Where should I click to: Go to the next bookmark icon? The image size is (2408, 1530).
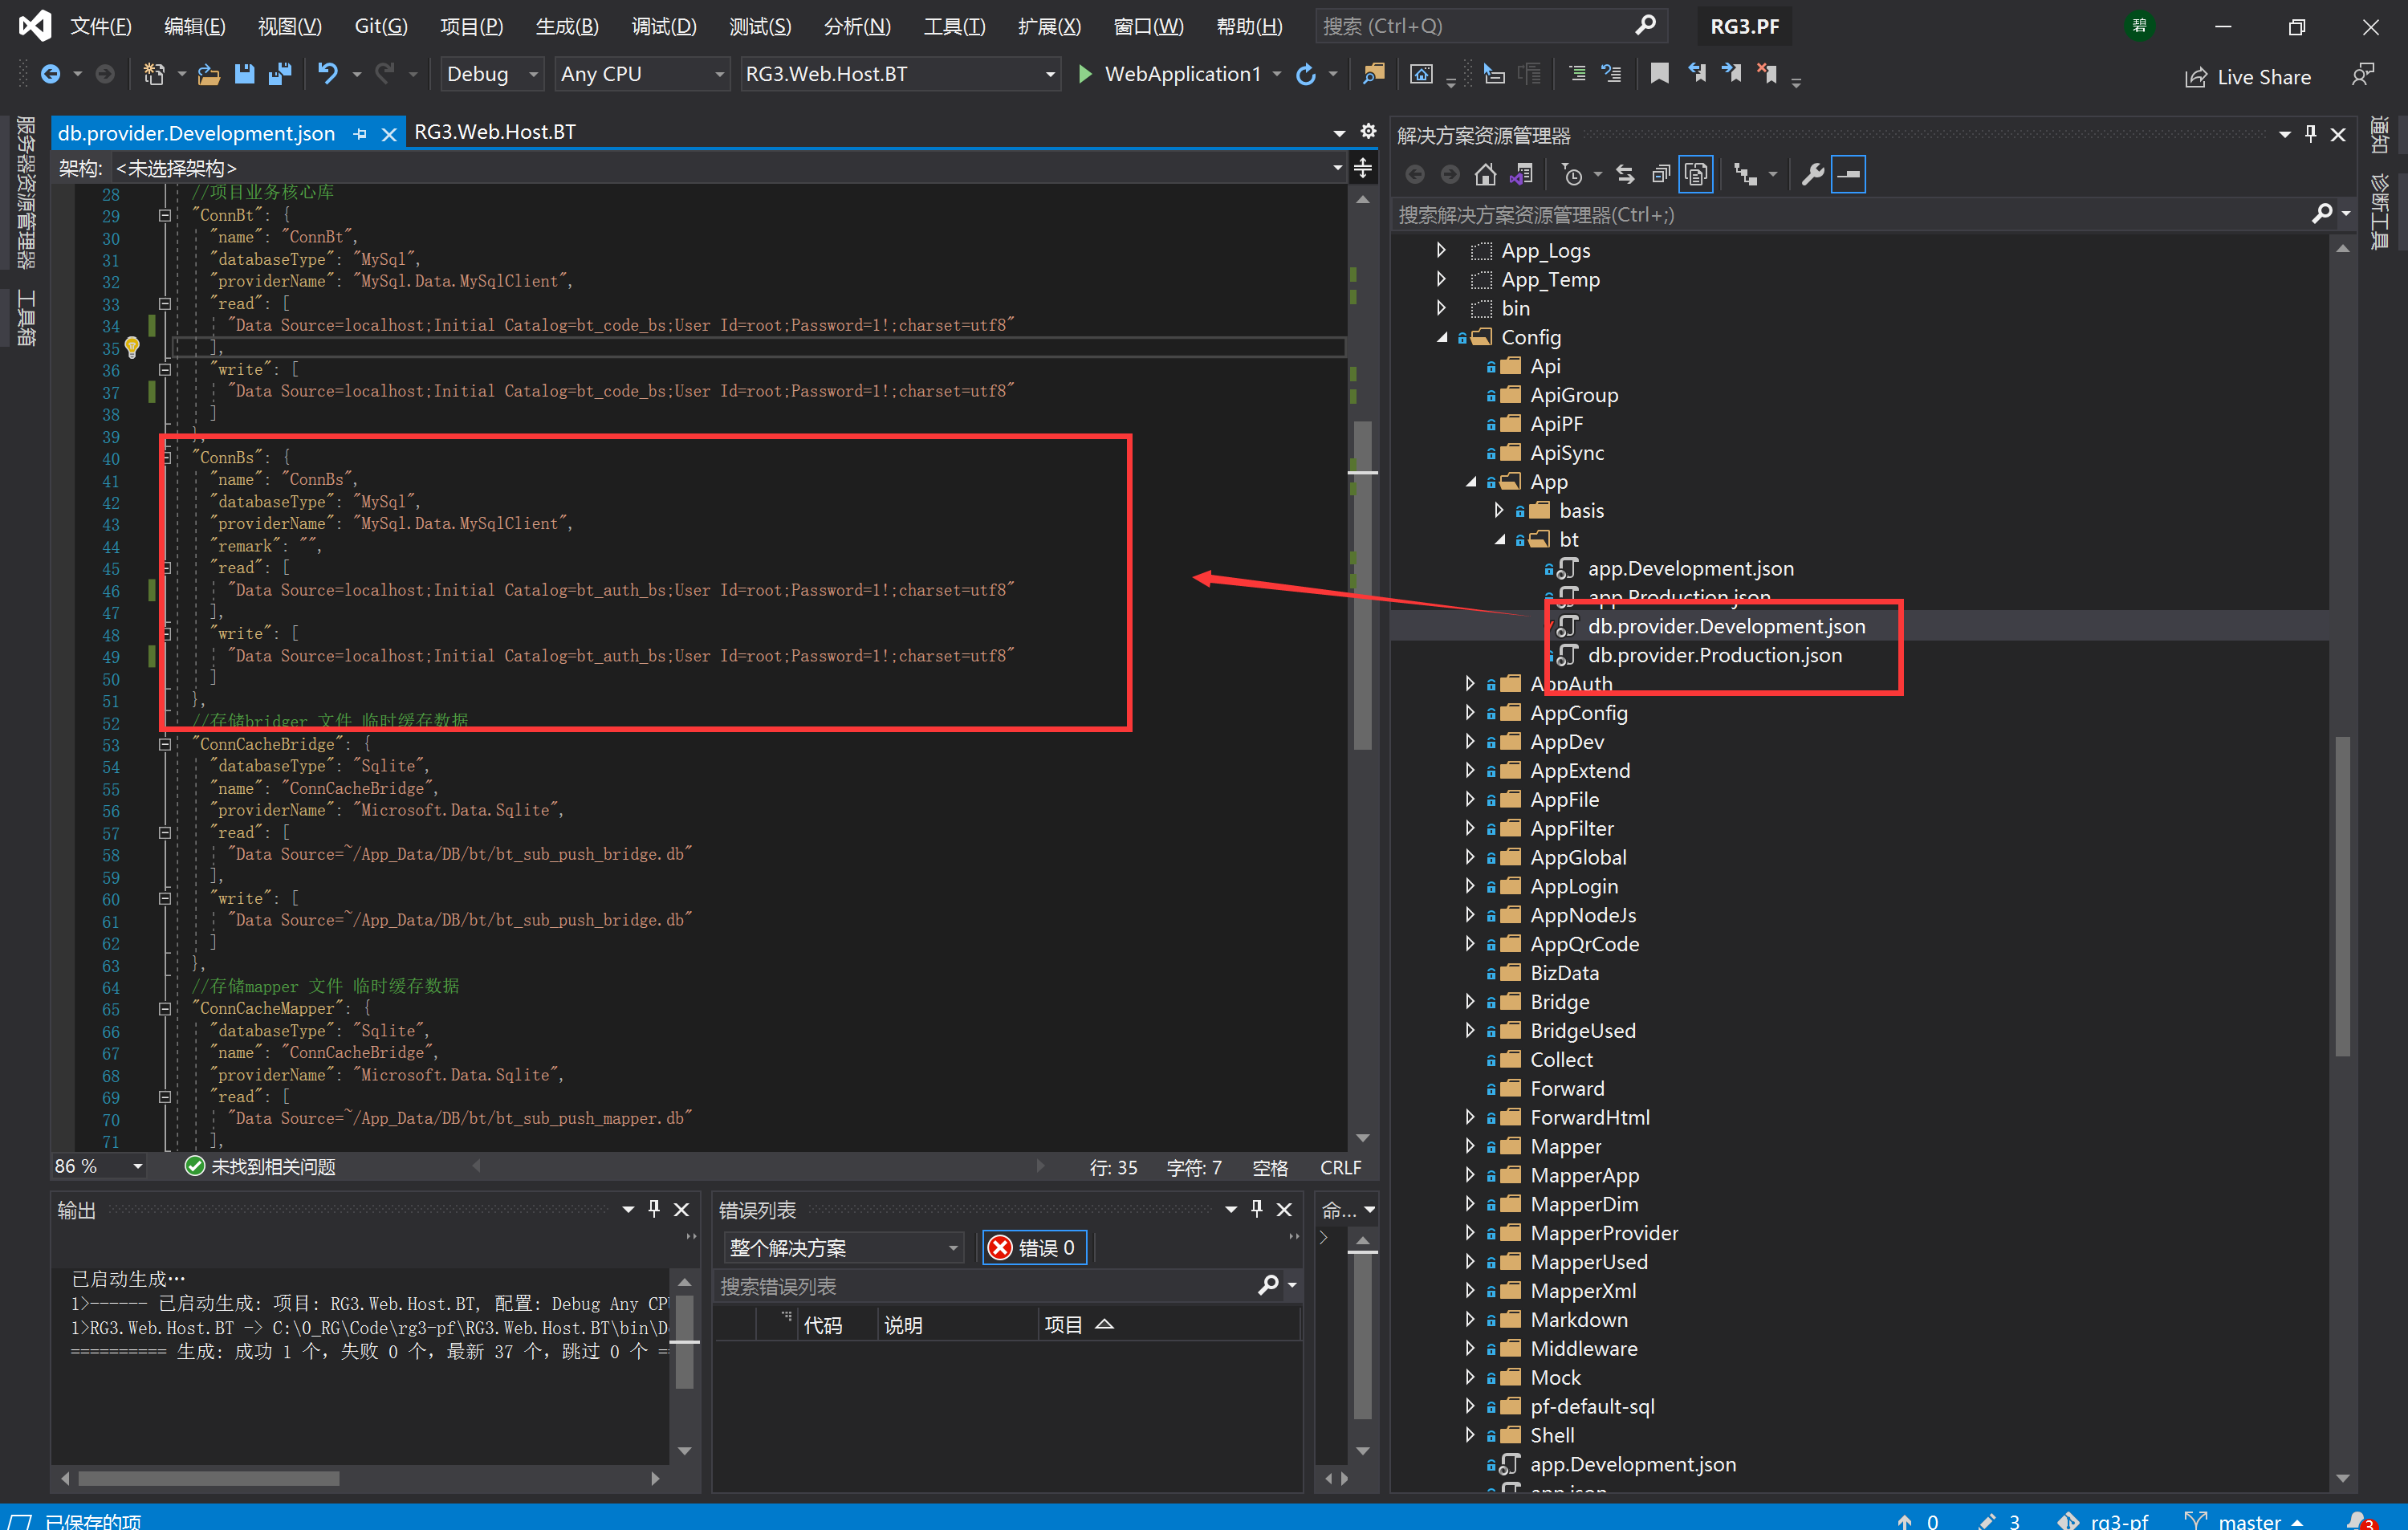[x=1732, y=74]
